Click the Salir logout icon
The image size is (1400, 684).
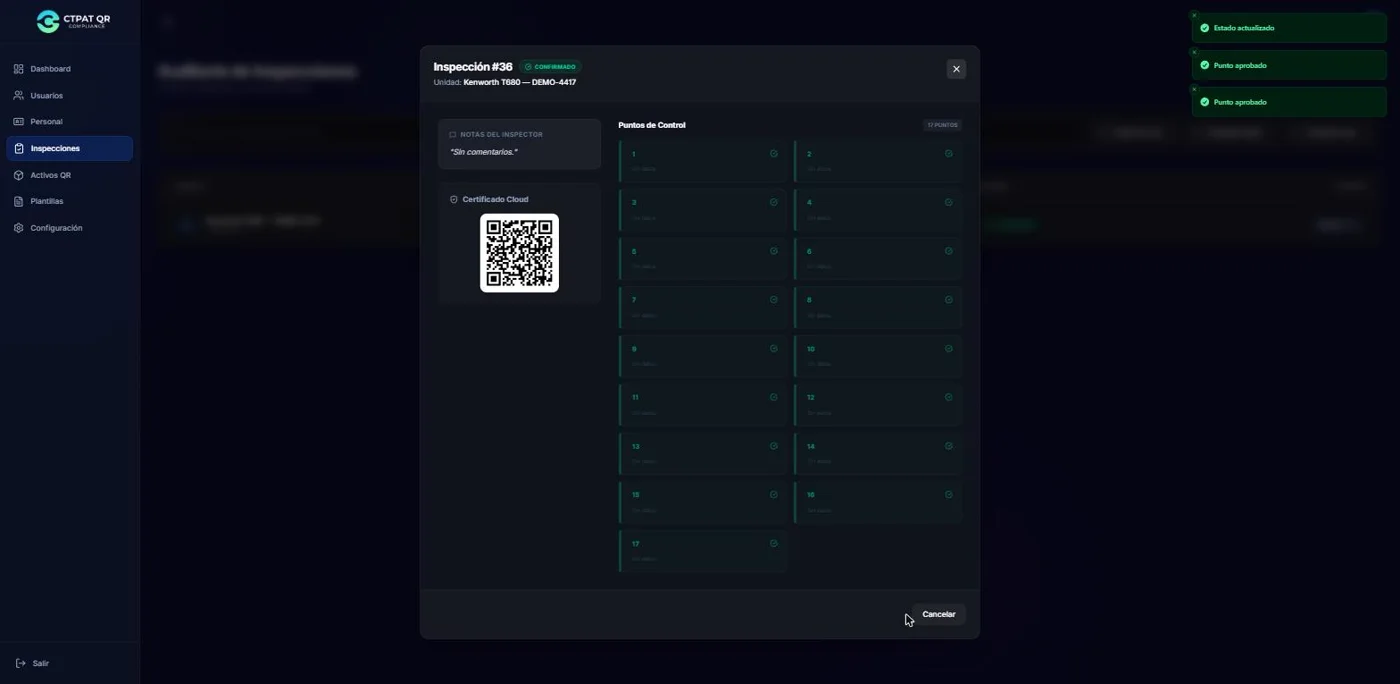point(20,663)
